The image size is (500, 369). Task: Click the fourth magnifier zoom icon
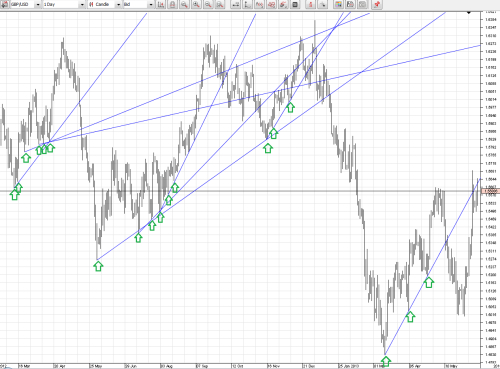click(220, 4)
